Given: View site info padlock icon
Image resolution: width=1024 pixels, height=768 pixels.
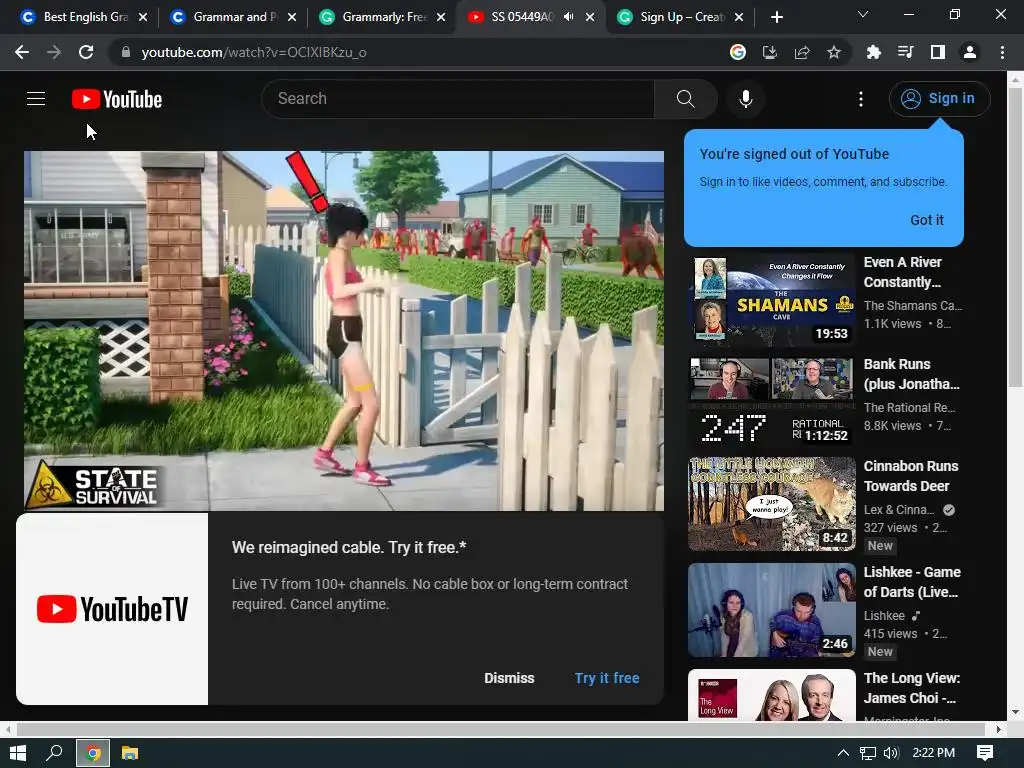Looking at the screenshot, I should (x=125, y=52).
